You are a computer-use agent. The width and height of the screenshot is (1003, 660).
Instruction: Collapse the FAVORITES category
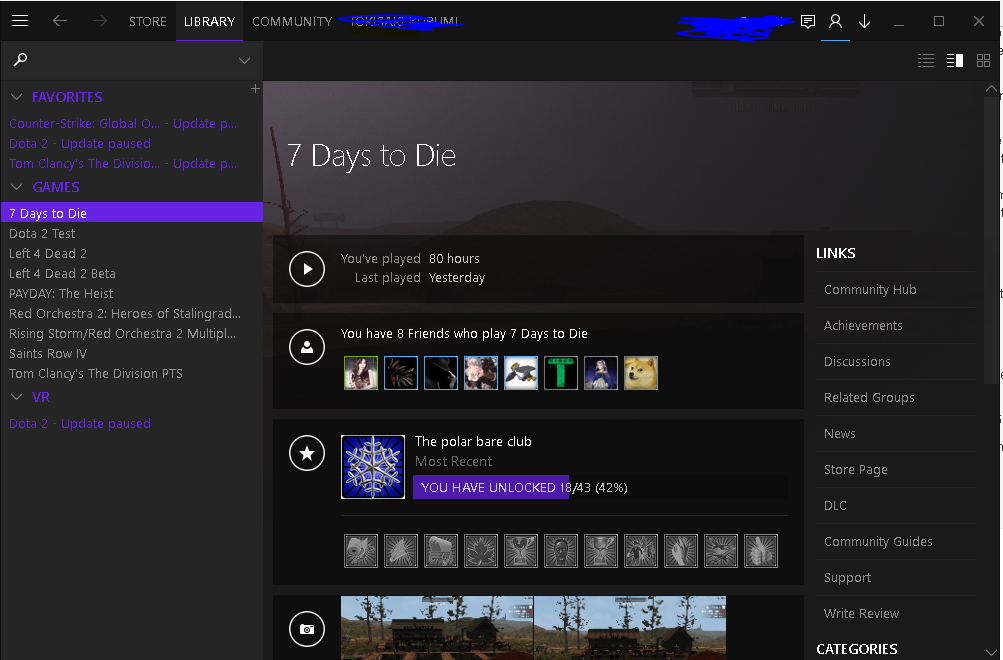click(17, 97)
